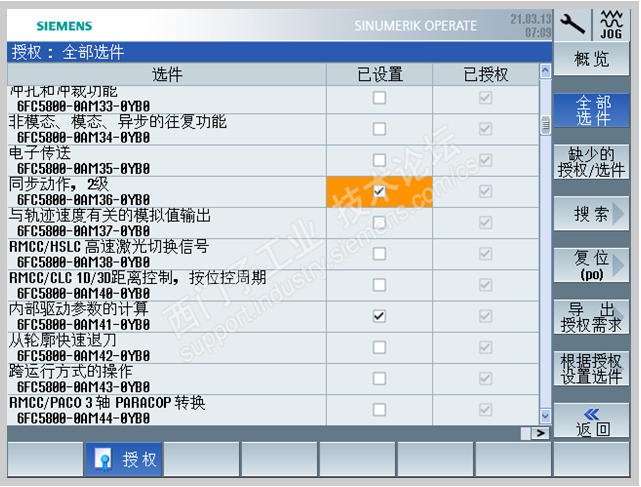The width and height of the screenshot is (641, 487).
Task: Select row RMCC/PACO 3轴 PARACOP 转换
Action: click(273, 410)
